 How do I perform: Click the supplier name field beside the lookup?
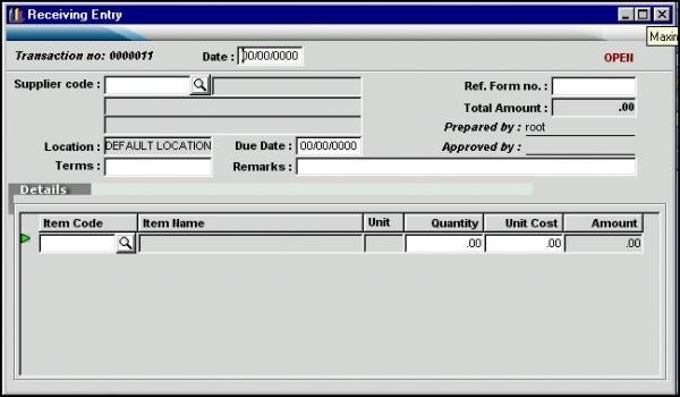[x=287, y=86]
